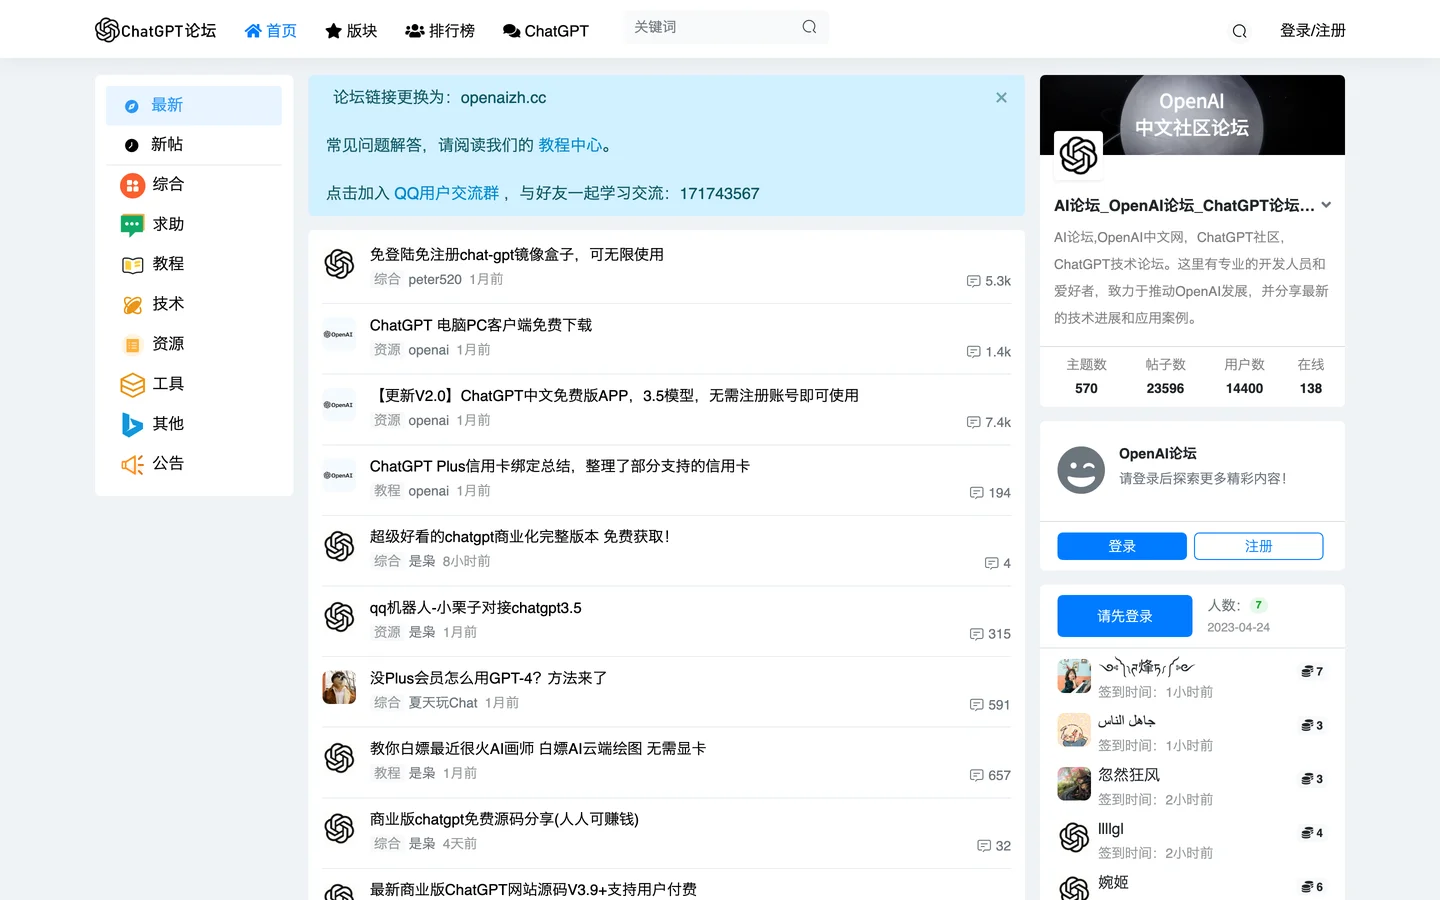Expand the AI论坛_OpenAI论坛 description chevron

tap(1326, 205)
